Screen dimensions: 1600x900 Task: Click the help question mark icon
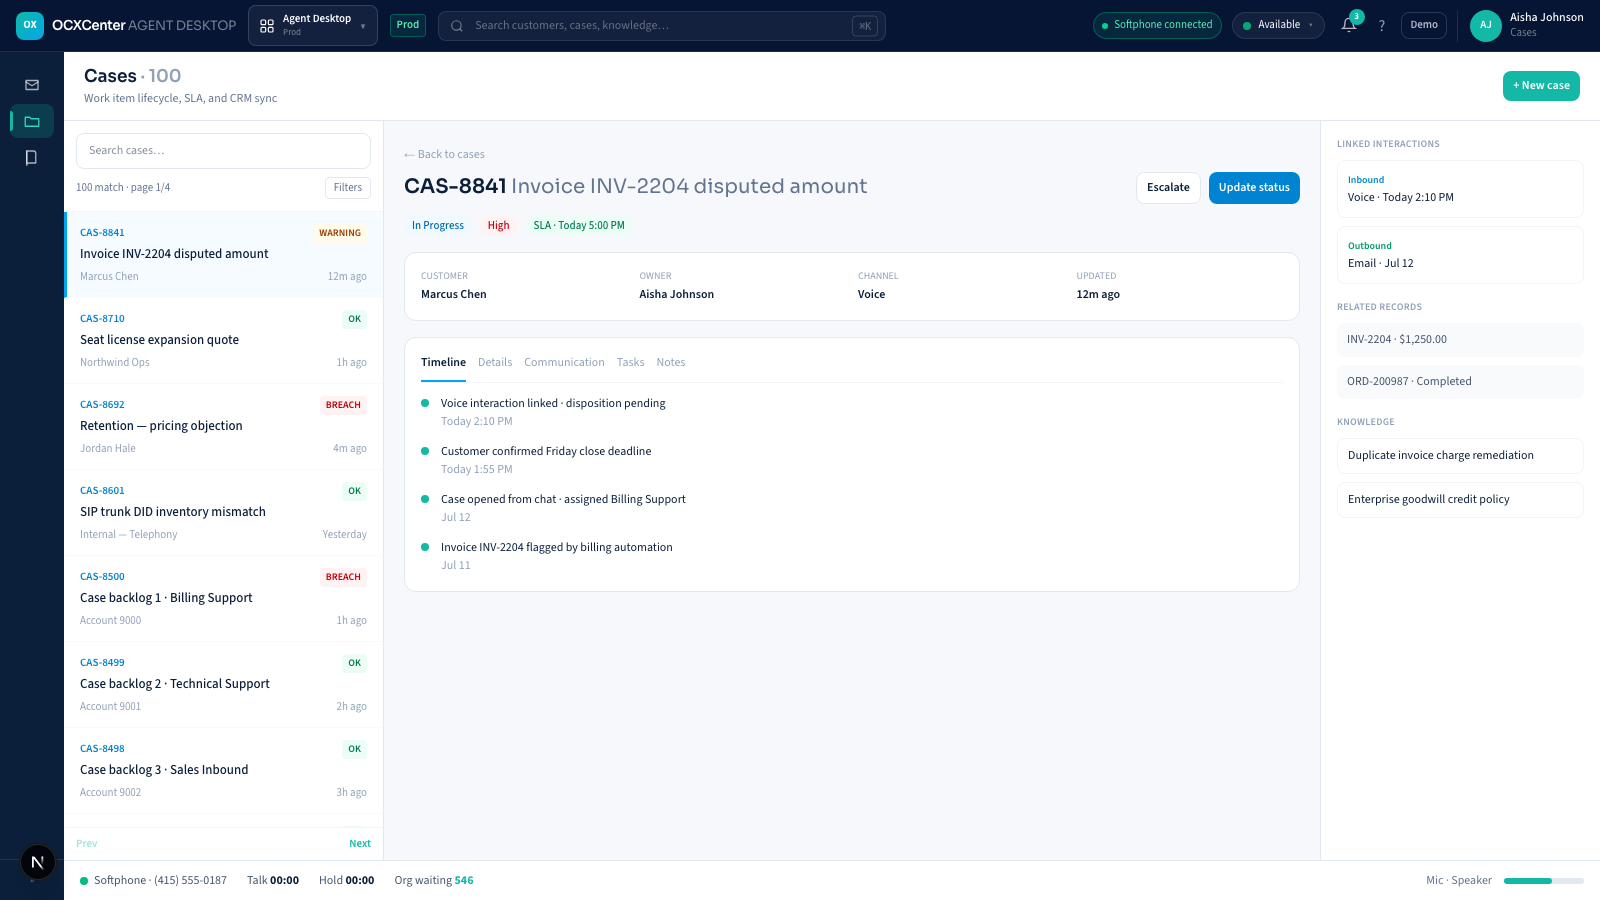[x=1382, y=26]
